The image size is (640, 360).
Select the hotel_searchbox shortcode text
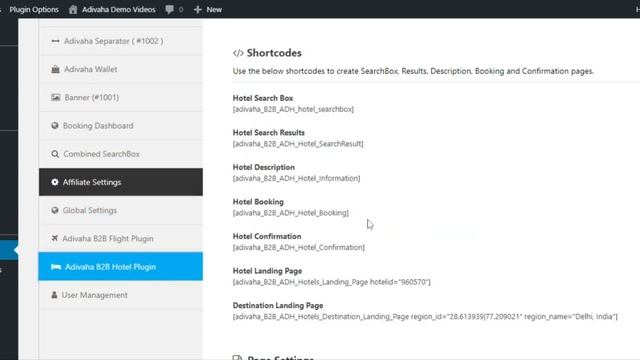[293, 109]
